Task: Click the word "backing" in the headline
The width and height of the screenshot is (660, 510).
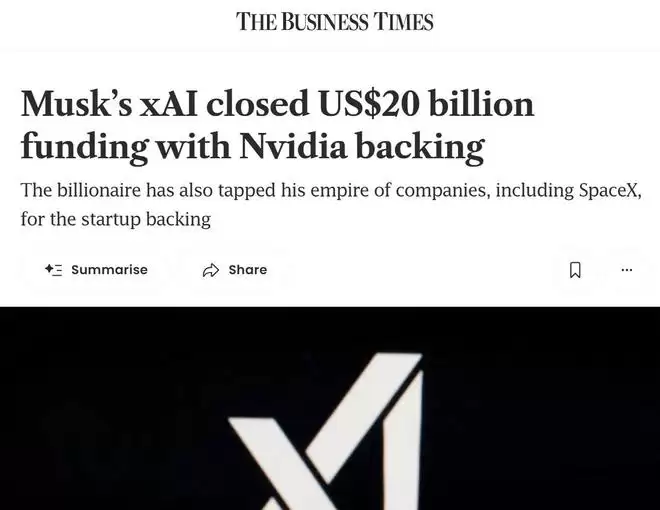Action: (422, 148)
